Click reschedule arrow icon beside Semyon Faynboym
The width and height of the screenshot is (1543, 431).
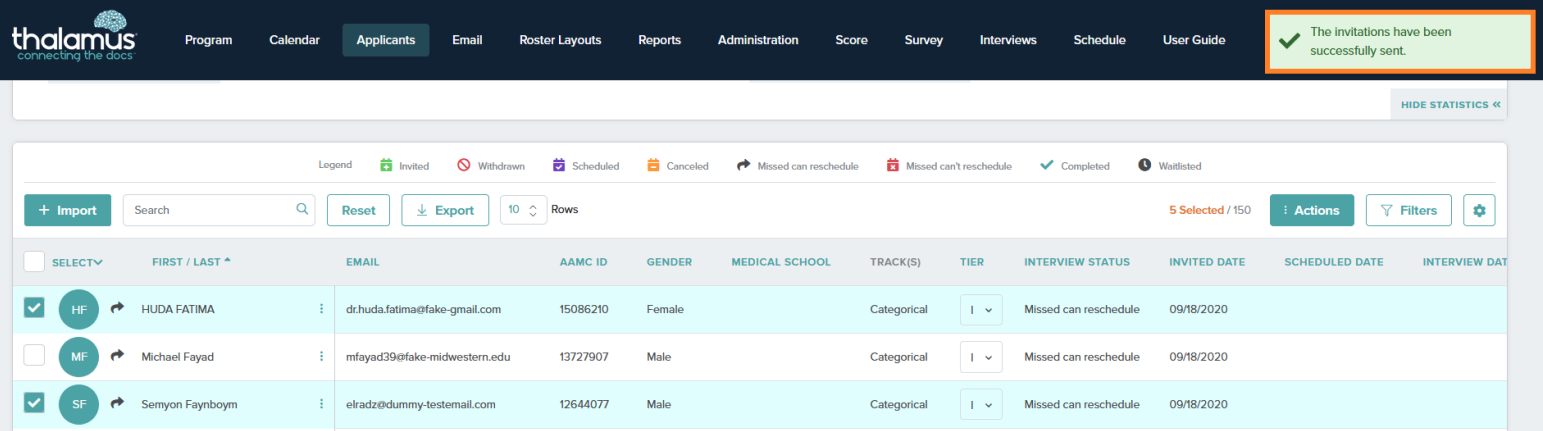pos(117,403)
